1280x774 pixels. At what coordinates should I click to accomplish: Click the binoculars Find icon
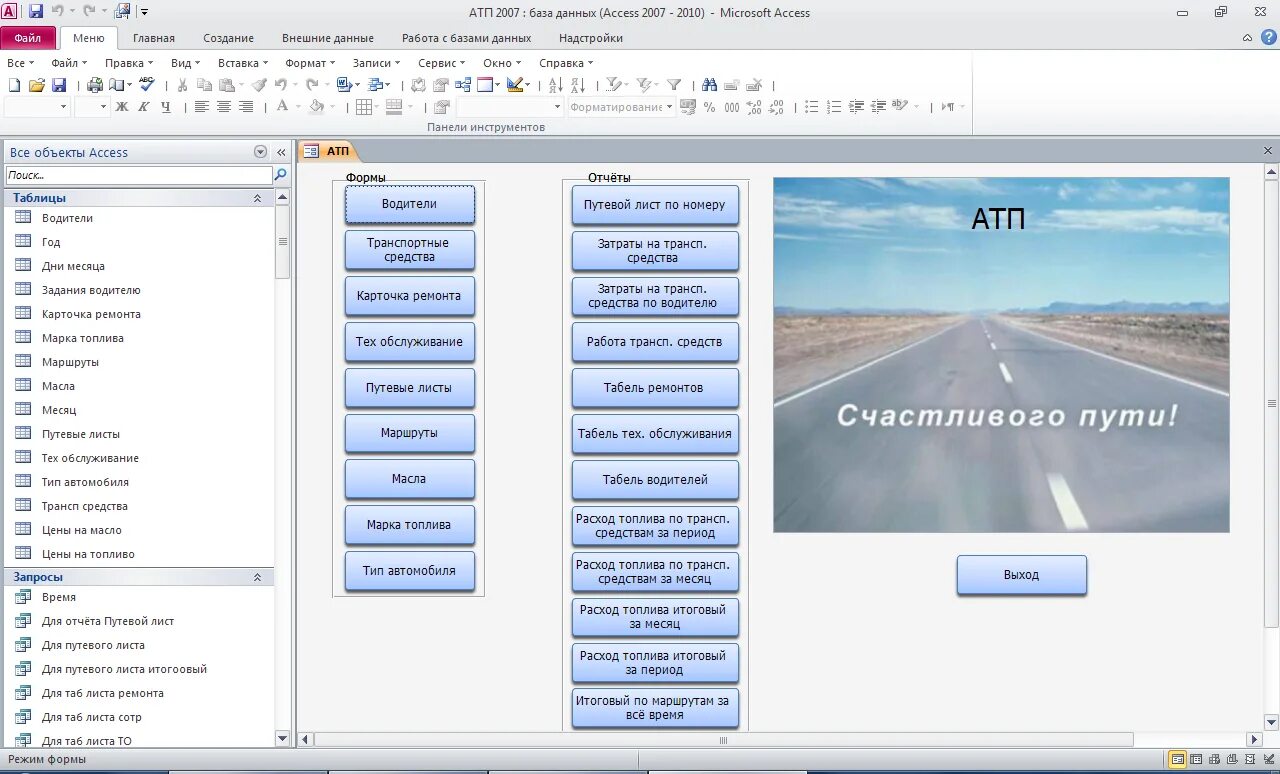[709, 85]
